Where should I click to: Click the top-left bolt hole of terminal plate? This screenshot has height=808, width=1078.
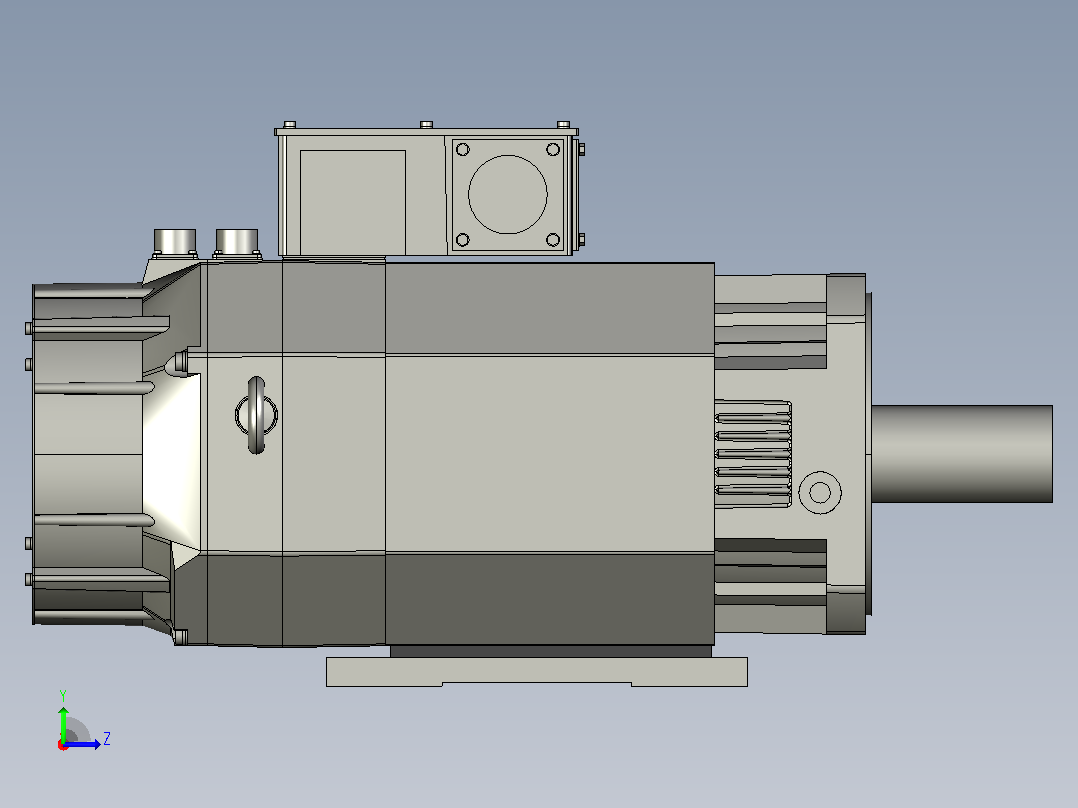point(463,149)
